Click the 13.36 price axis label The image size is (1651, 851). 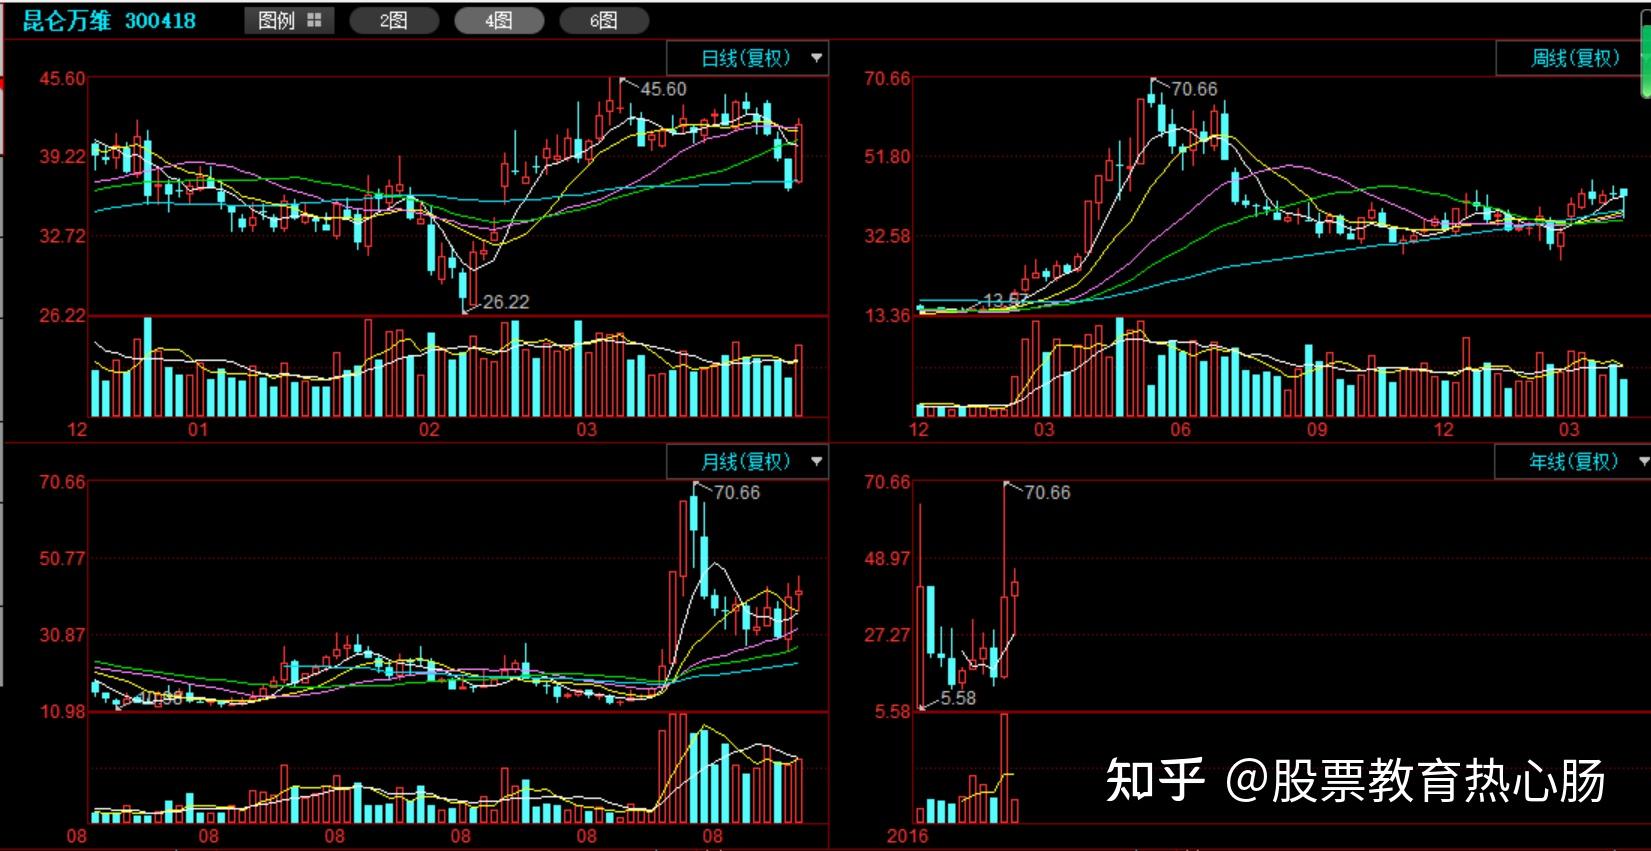click(x=887, y=316)
